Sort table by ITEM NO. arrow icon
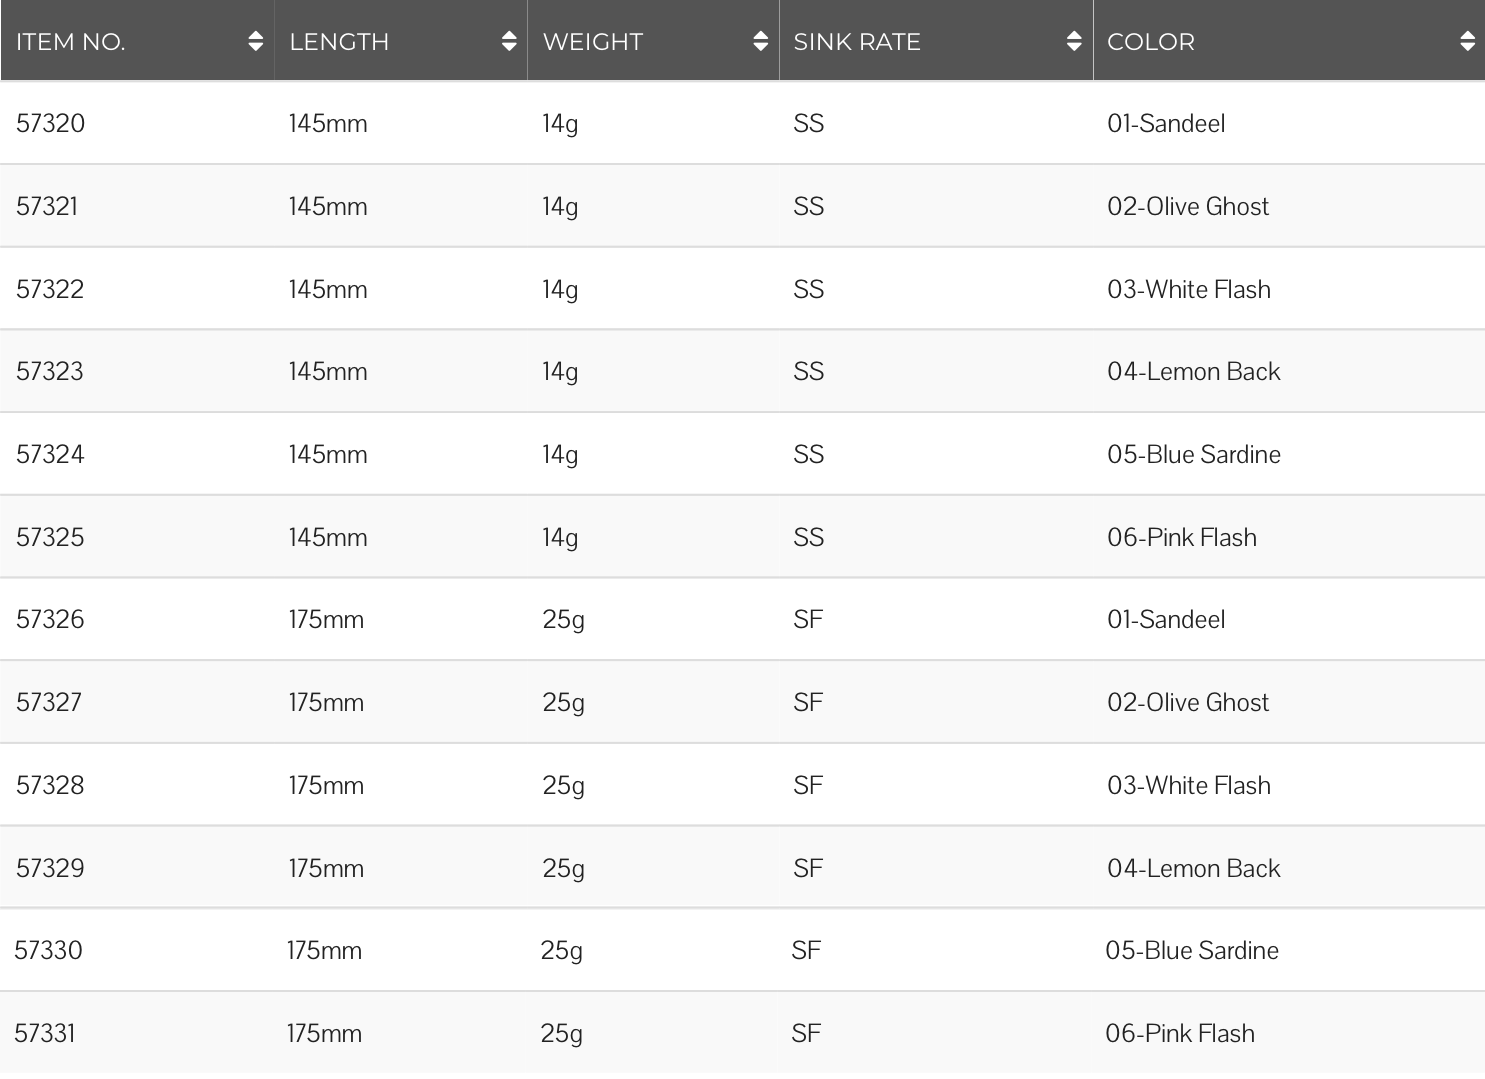The height and width of the screenshot is (1079, 1485). pyautogui.click(x=256, y=41)
